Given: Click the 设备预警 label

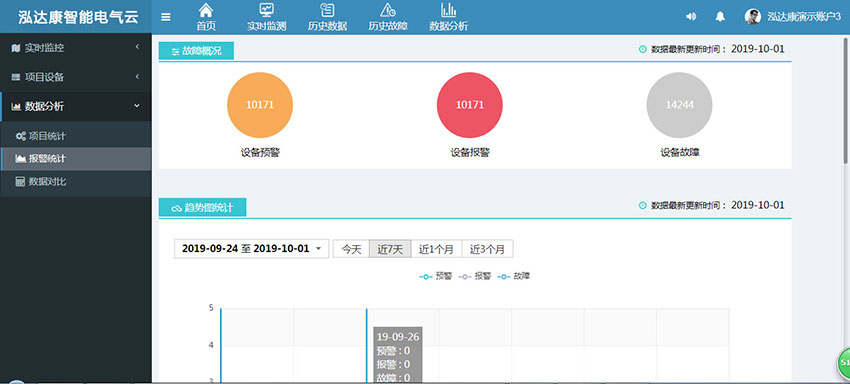Looking at the screenshot, I should [260, 152].
